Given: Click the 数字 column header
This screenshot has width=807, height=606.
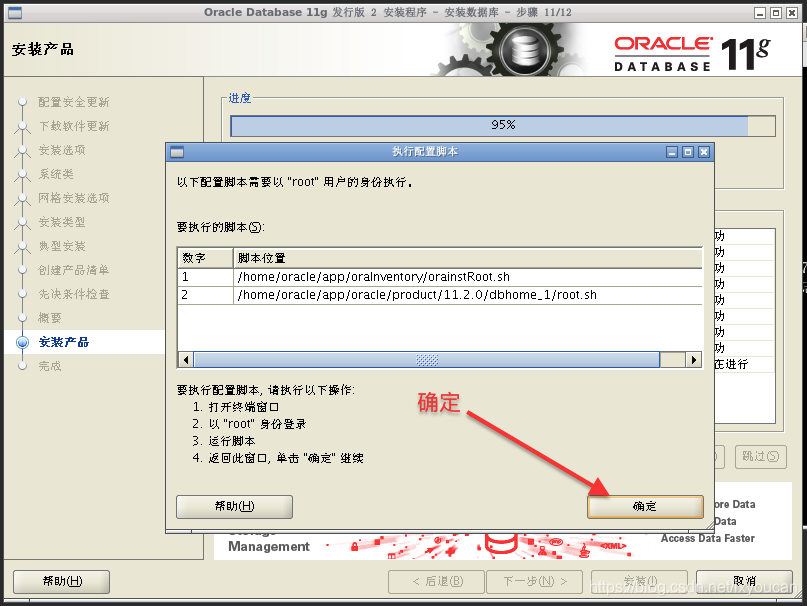Looking at the screenshot, I should (205, 258).
